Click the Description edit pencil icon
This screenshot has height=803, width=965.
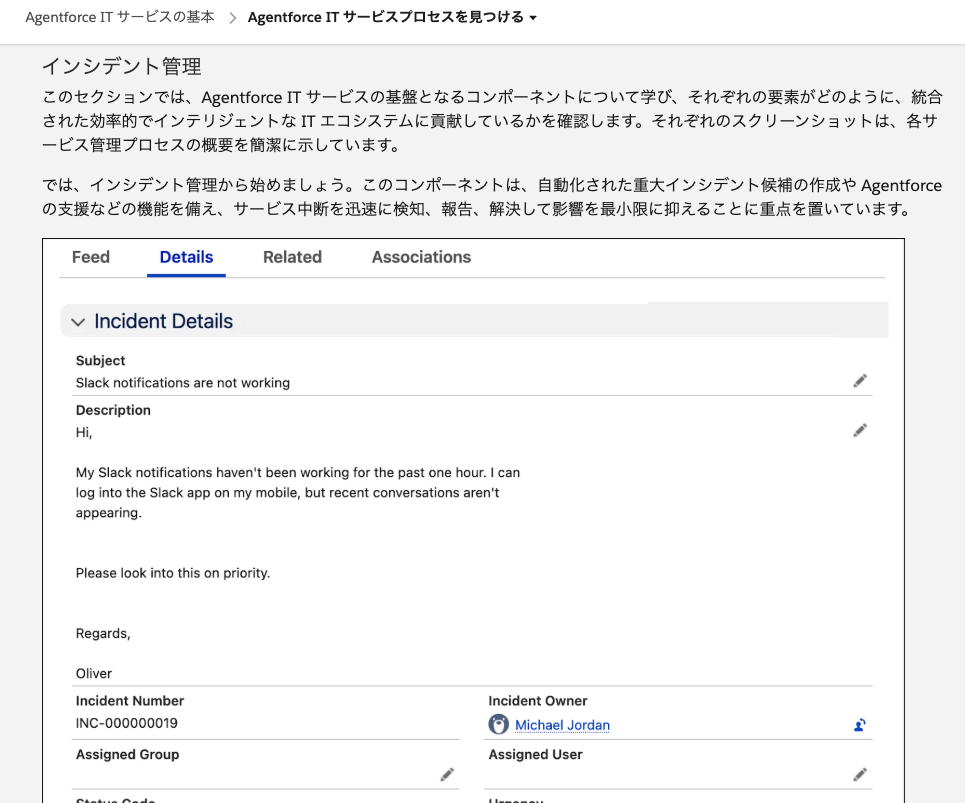click(x=860, y=431)
